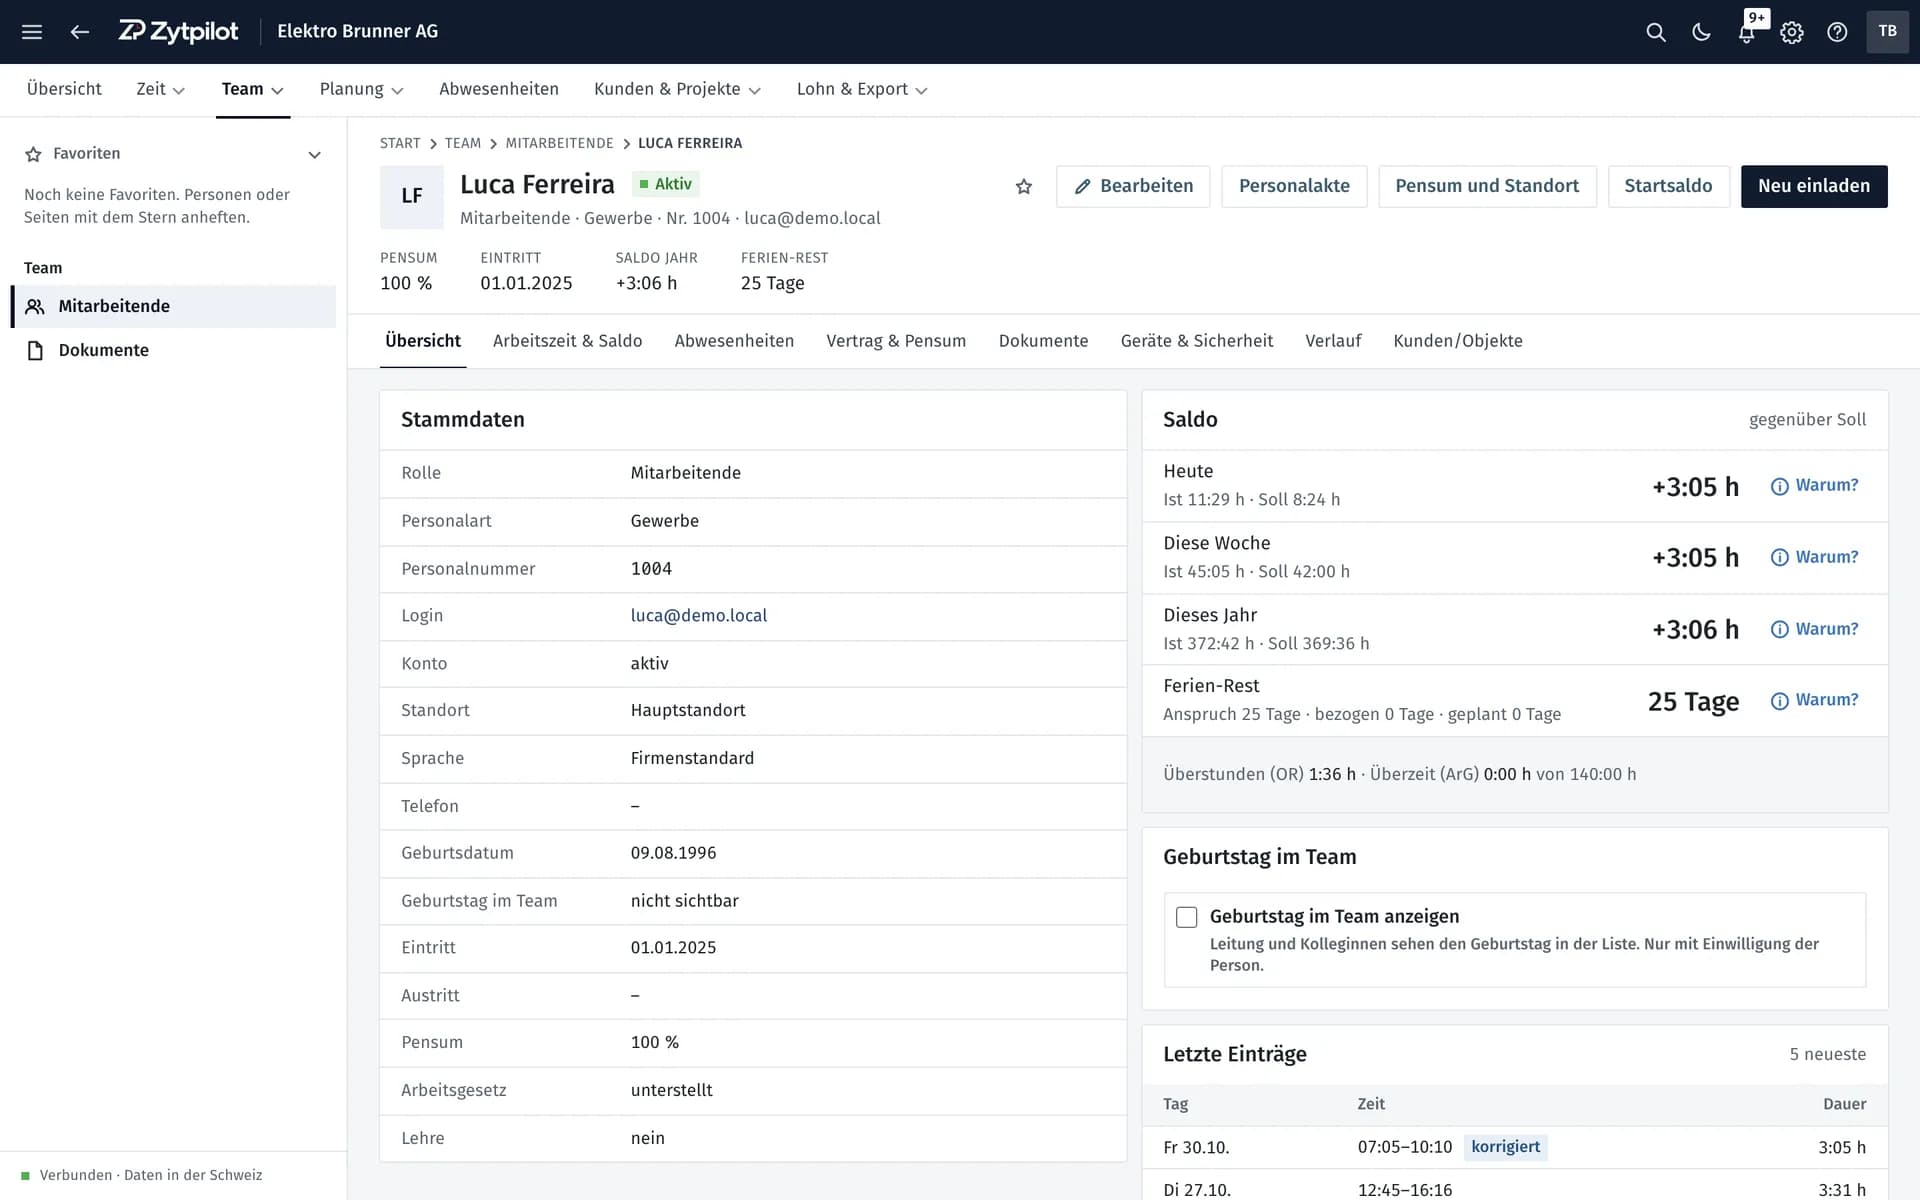The height and width of the screenshot is (1200, 1920).
Task: Check Geburtstag im Team anzeigen checkbox
Action: 1186,917
